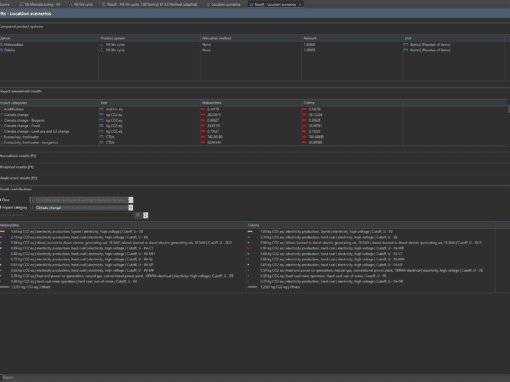Click unit icon in Land use and LU change row
Image resolution: width=510 pixels, height=382 pixels.
tap(101, 131)
